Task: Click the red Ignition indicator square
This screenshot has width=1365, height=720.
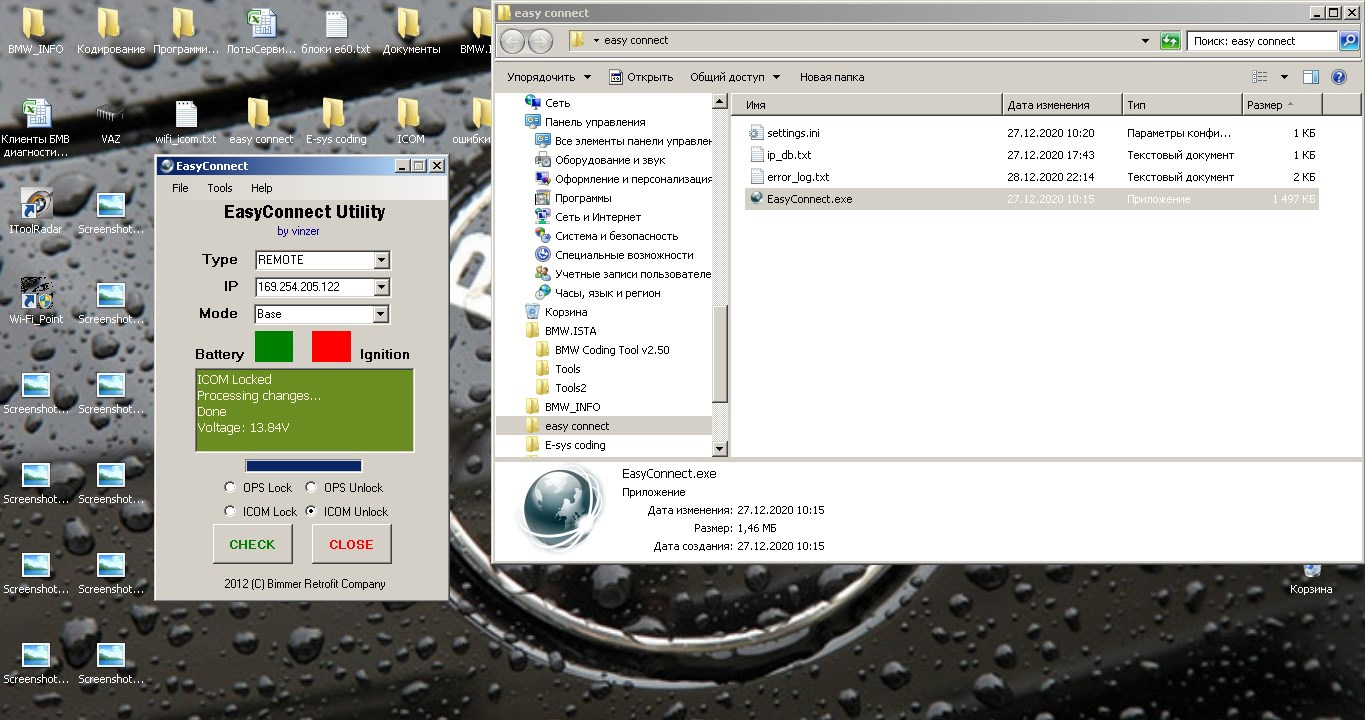Action: 332,345
